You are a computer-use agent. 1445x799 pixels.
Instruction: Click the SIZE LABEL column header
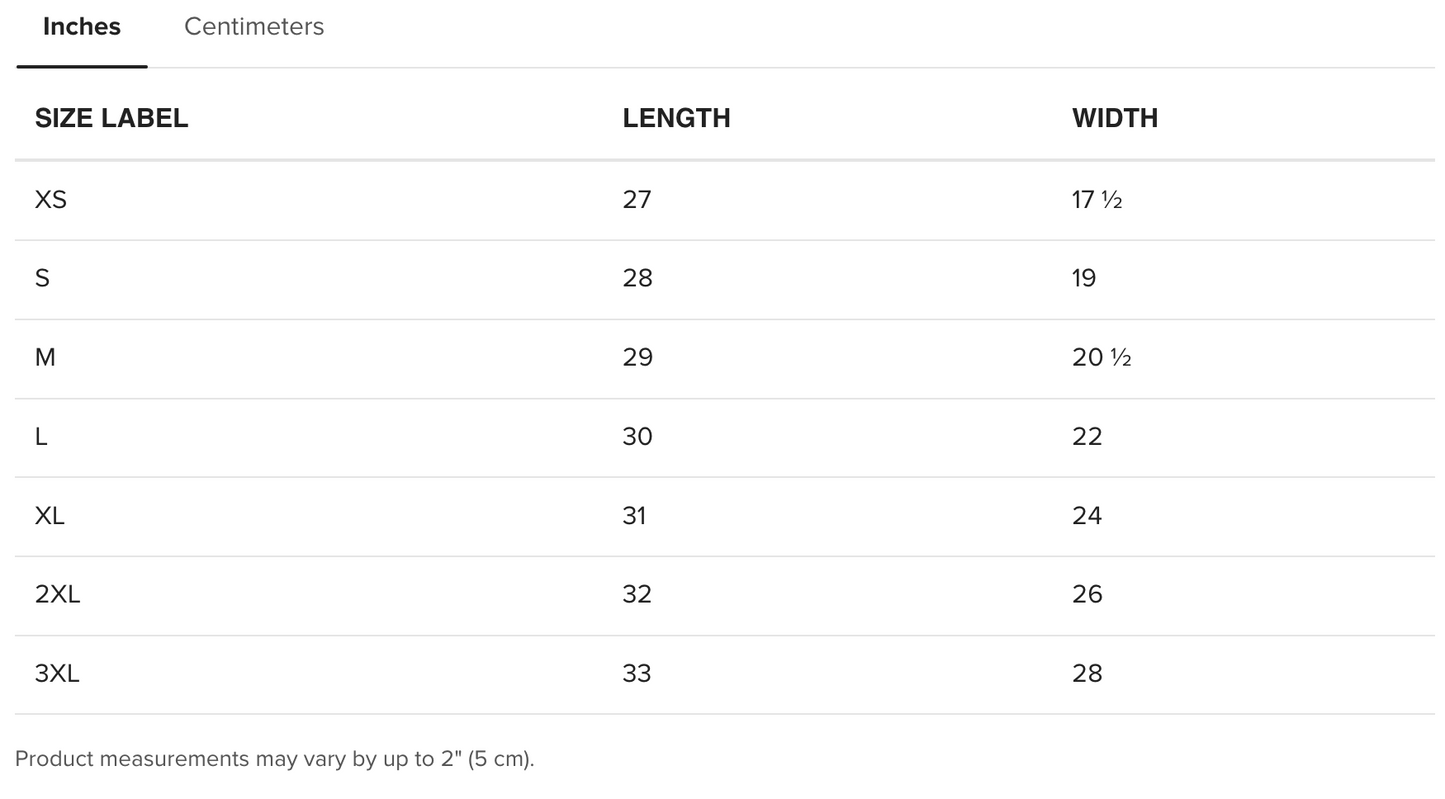pos(111,118)
